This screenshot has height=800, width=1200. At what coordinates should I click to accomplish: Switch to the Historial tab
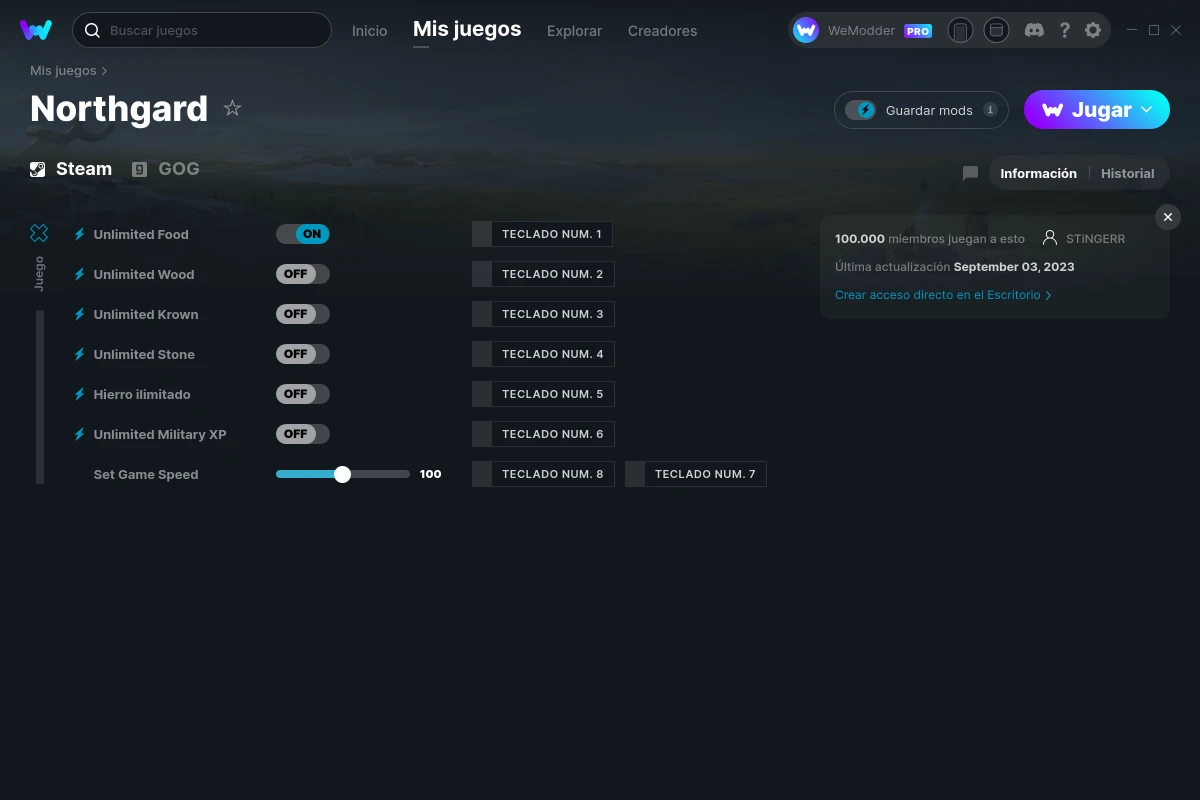point(1127,173)
